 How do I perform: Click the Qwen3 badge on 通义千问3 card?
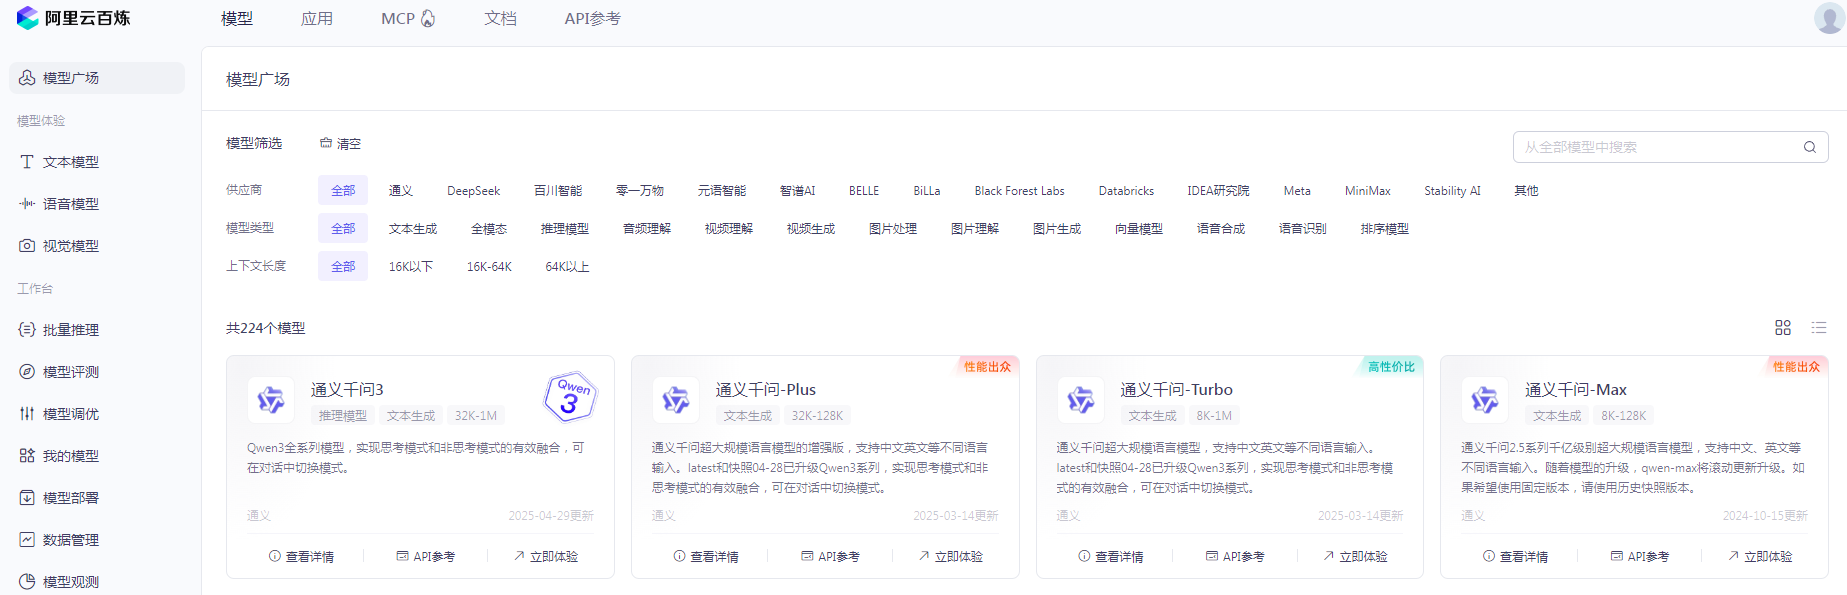point(570,397)
